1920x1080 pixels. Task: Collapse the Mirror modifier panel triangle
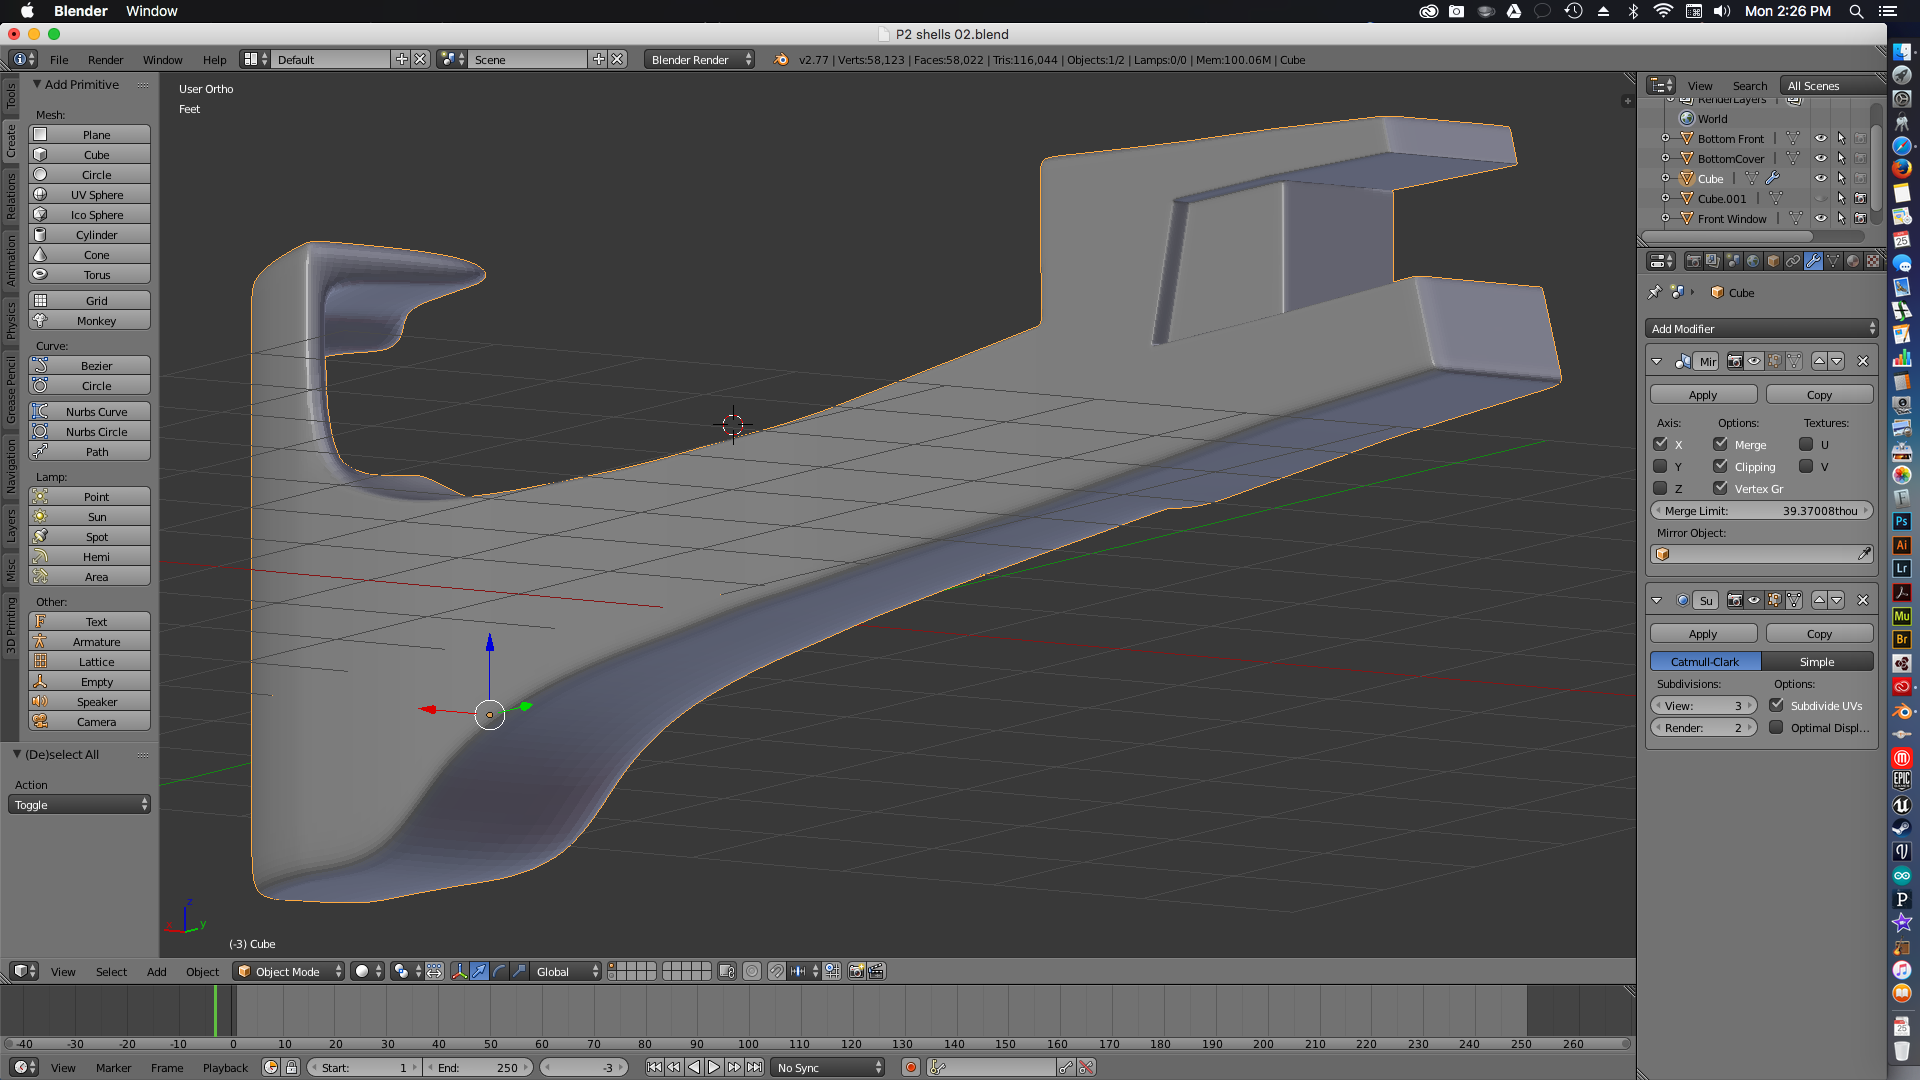[1657, 361]
